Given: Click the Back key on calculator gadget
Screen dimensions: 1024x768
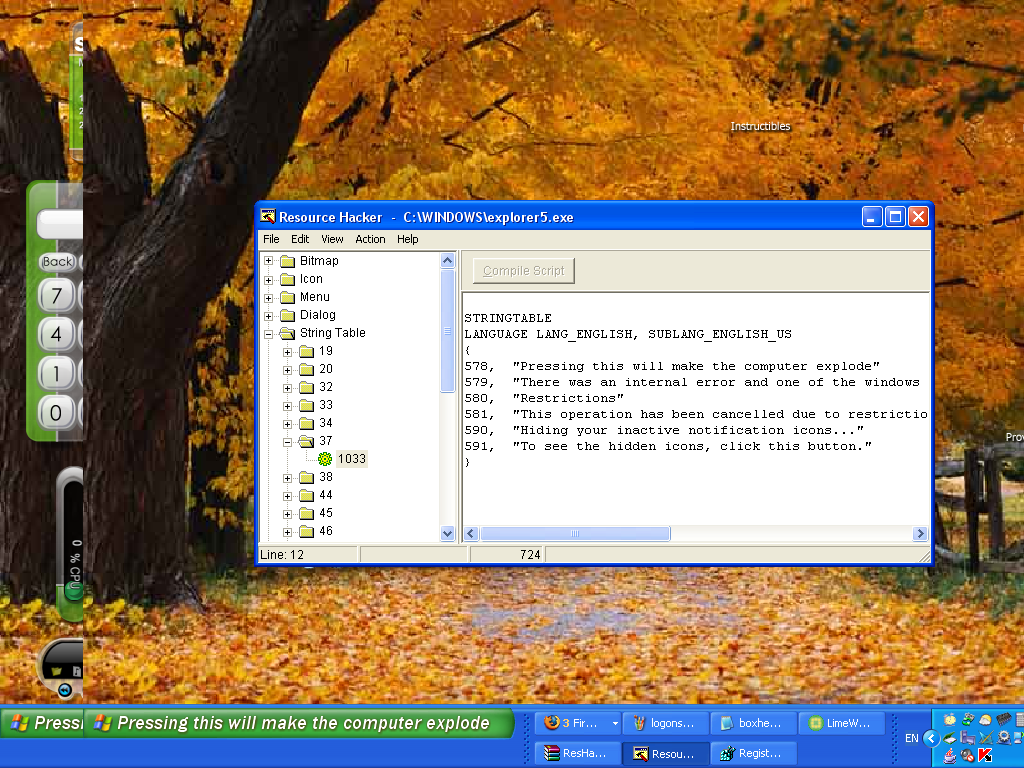Looking at the screenshot, I should (x=57, y=261).
